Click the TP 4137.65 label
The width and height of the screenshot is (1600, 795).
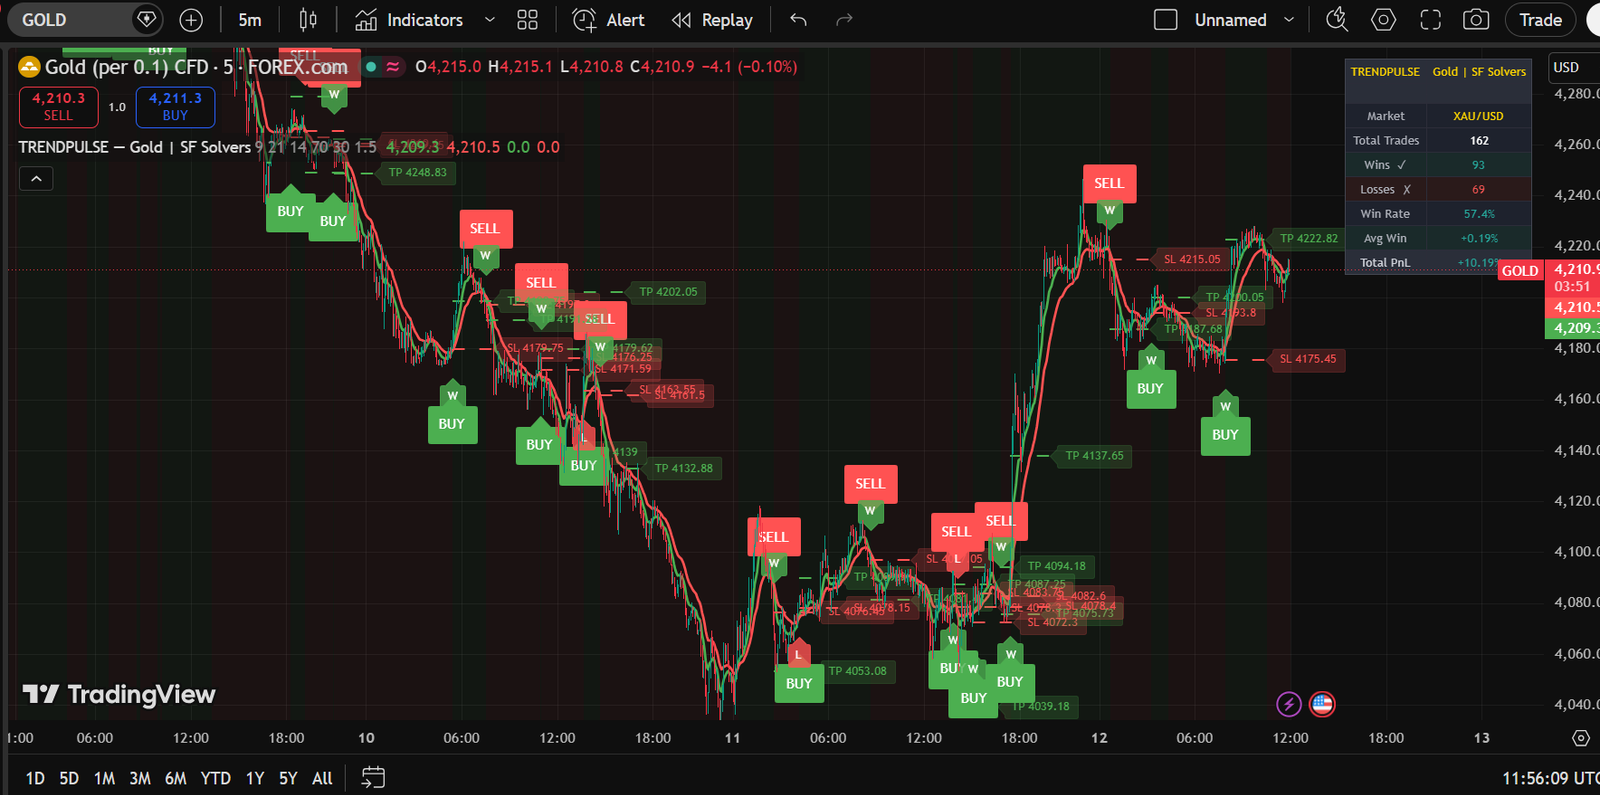(x=1094, y=455)
